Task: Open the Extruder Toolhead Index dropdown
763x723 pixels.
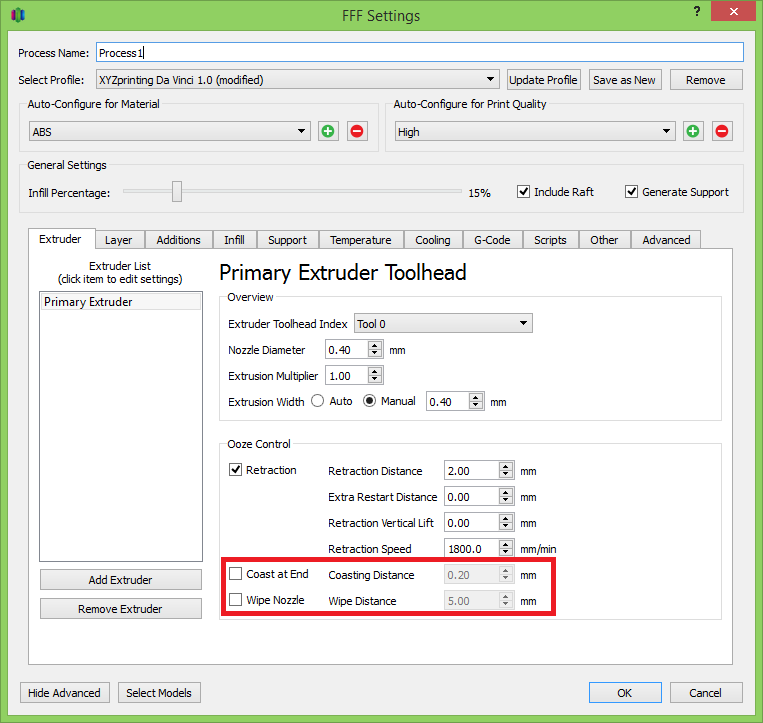Action: pyautogui.click(x=443, y=324)
